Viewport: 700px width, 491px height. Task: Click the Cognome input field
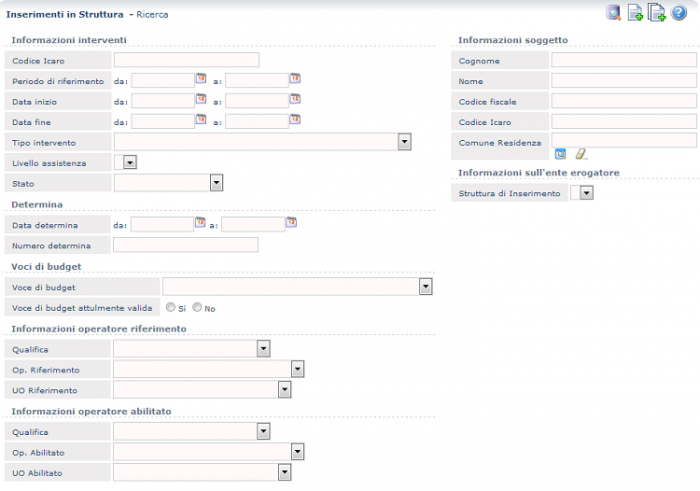(624, 60)
